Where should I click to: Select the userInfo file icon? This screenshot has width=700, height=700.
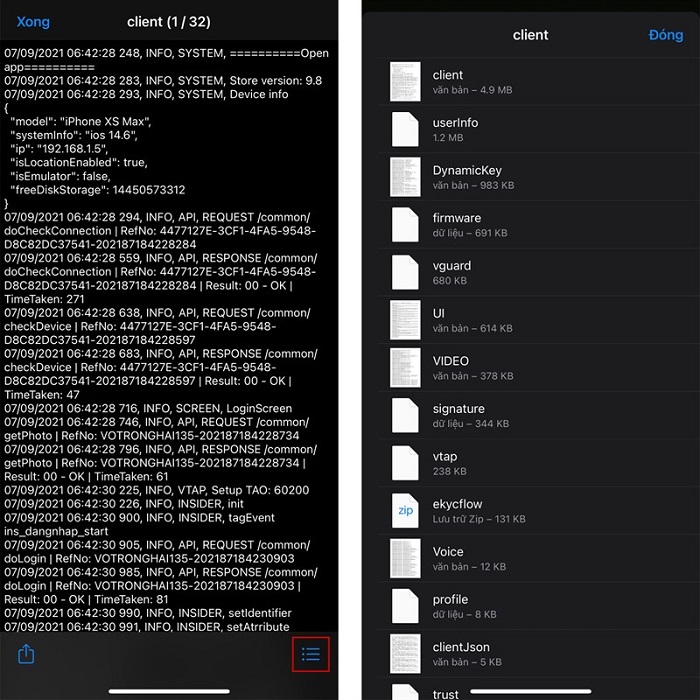tap(405, 130)
